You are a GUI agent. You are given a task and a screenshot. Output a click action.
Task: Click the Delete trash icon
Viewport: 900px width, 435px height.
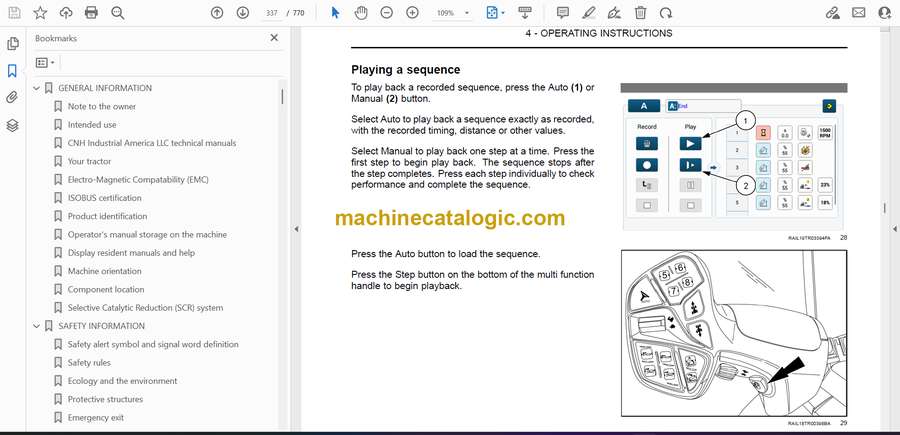point(640,13)
